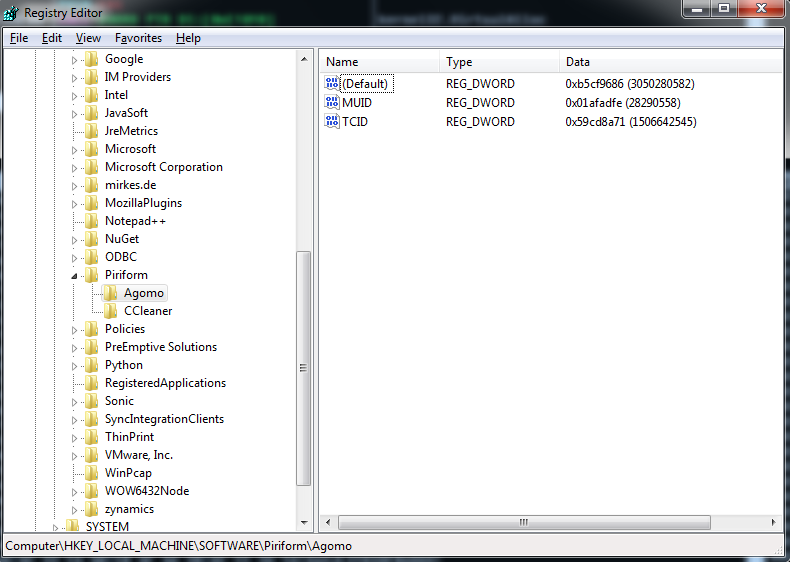This screenshot has width=790, height=562.
Task: Open the Help menu
Action: tap(188, 38)
